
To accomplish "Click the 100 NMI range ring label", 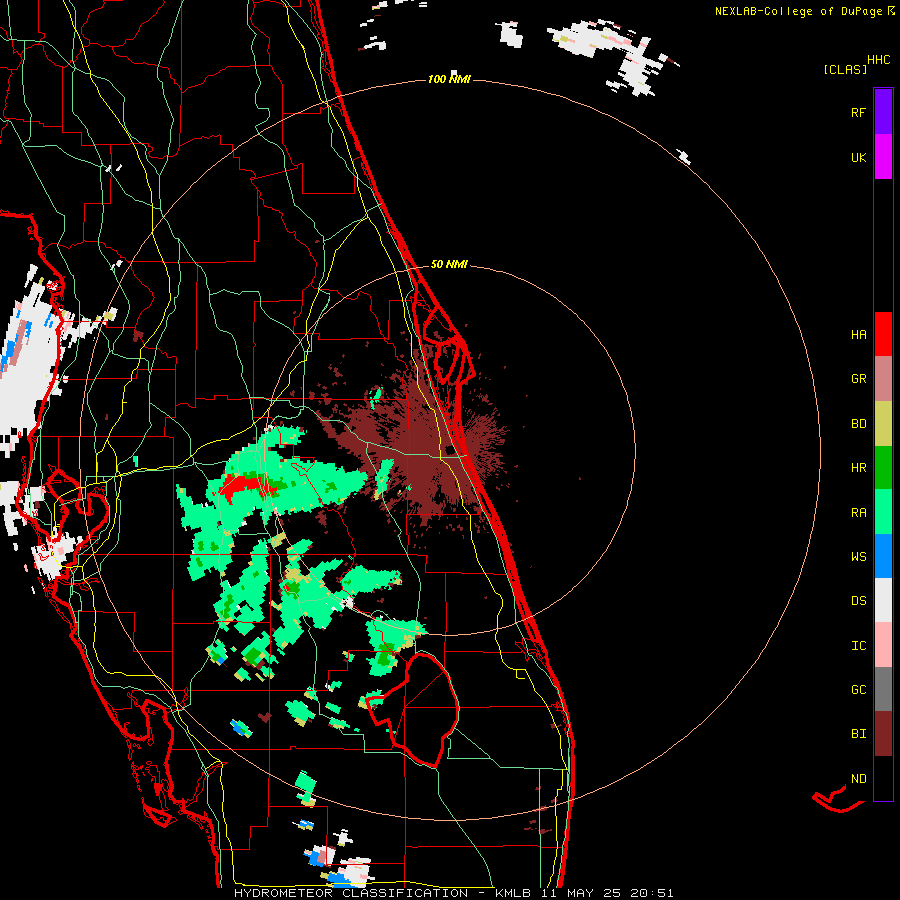I will 449,79.
